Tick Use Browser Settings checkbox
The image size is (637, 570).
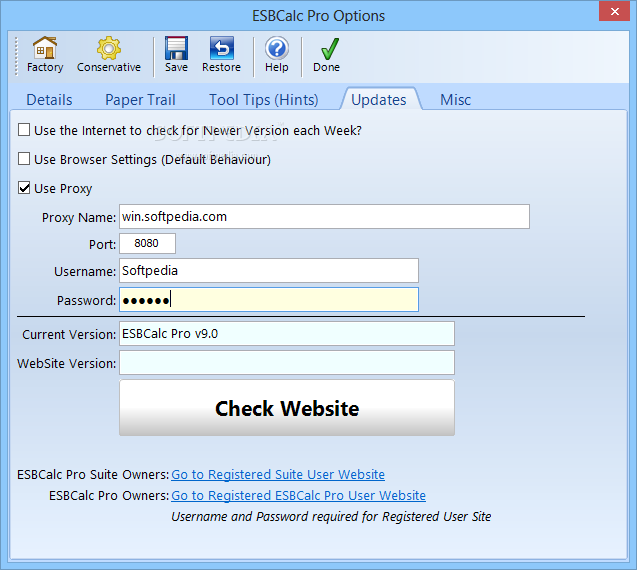[24, 159]
